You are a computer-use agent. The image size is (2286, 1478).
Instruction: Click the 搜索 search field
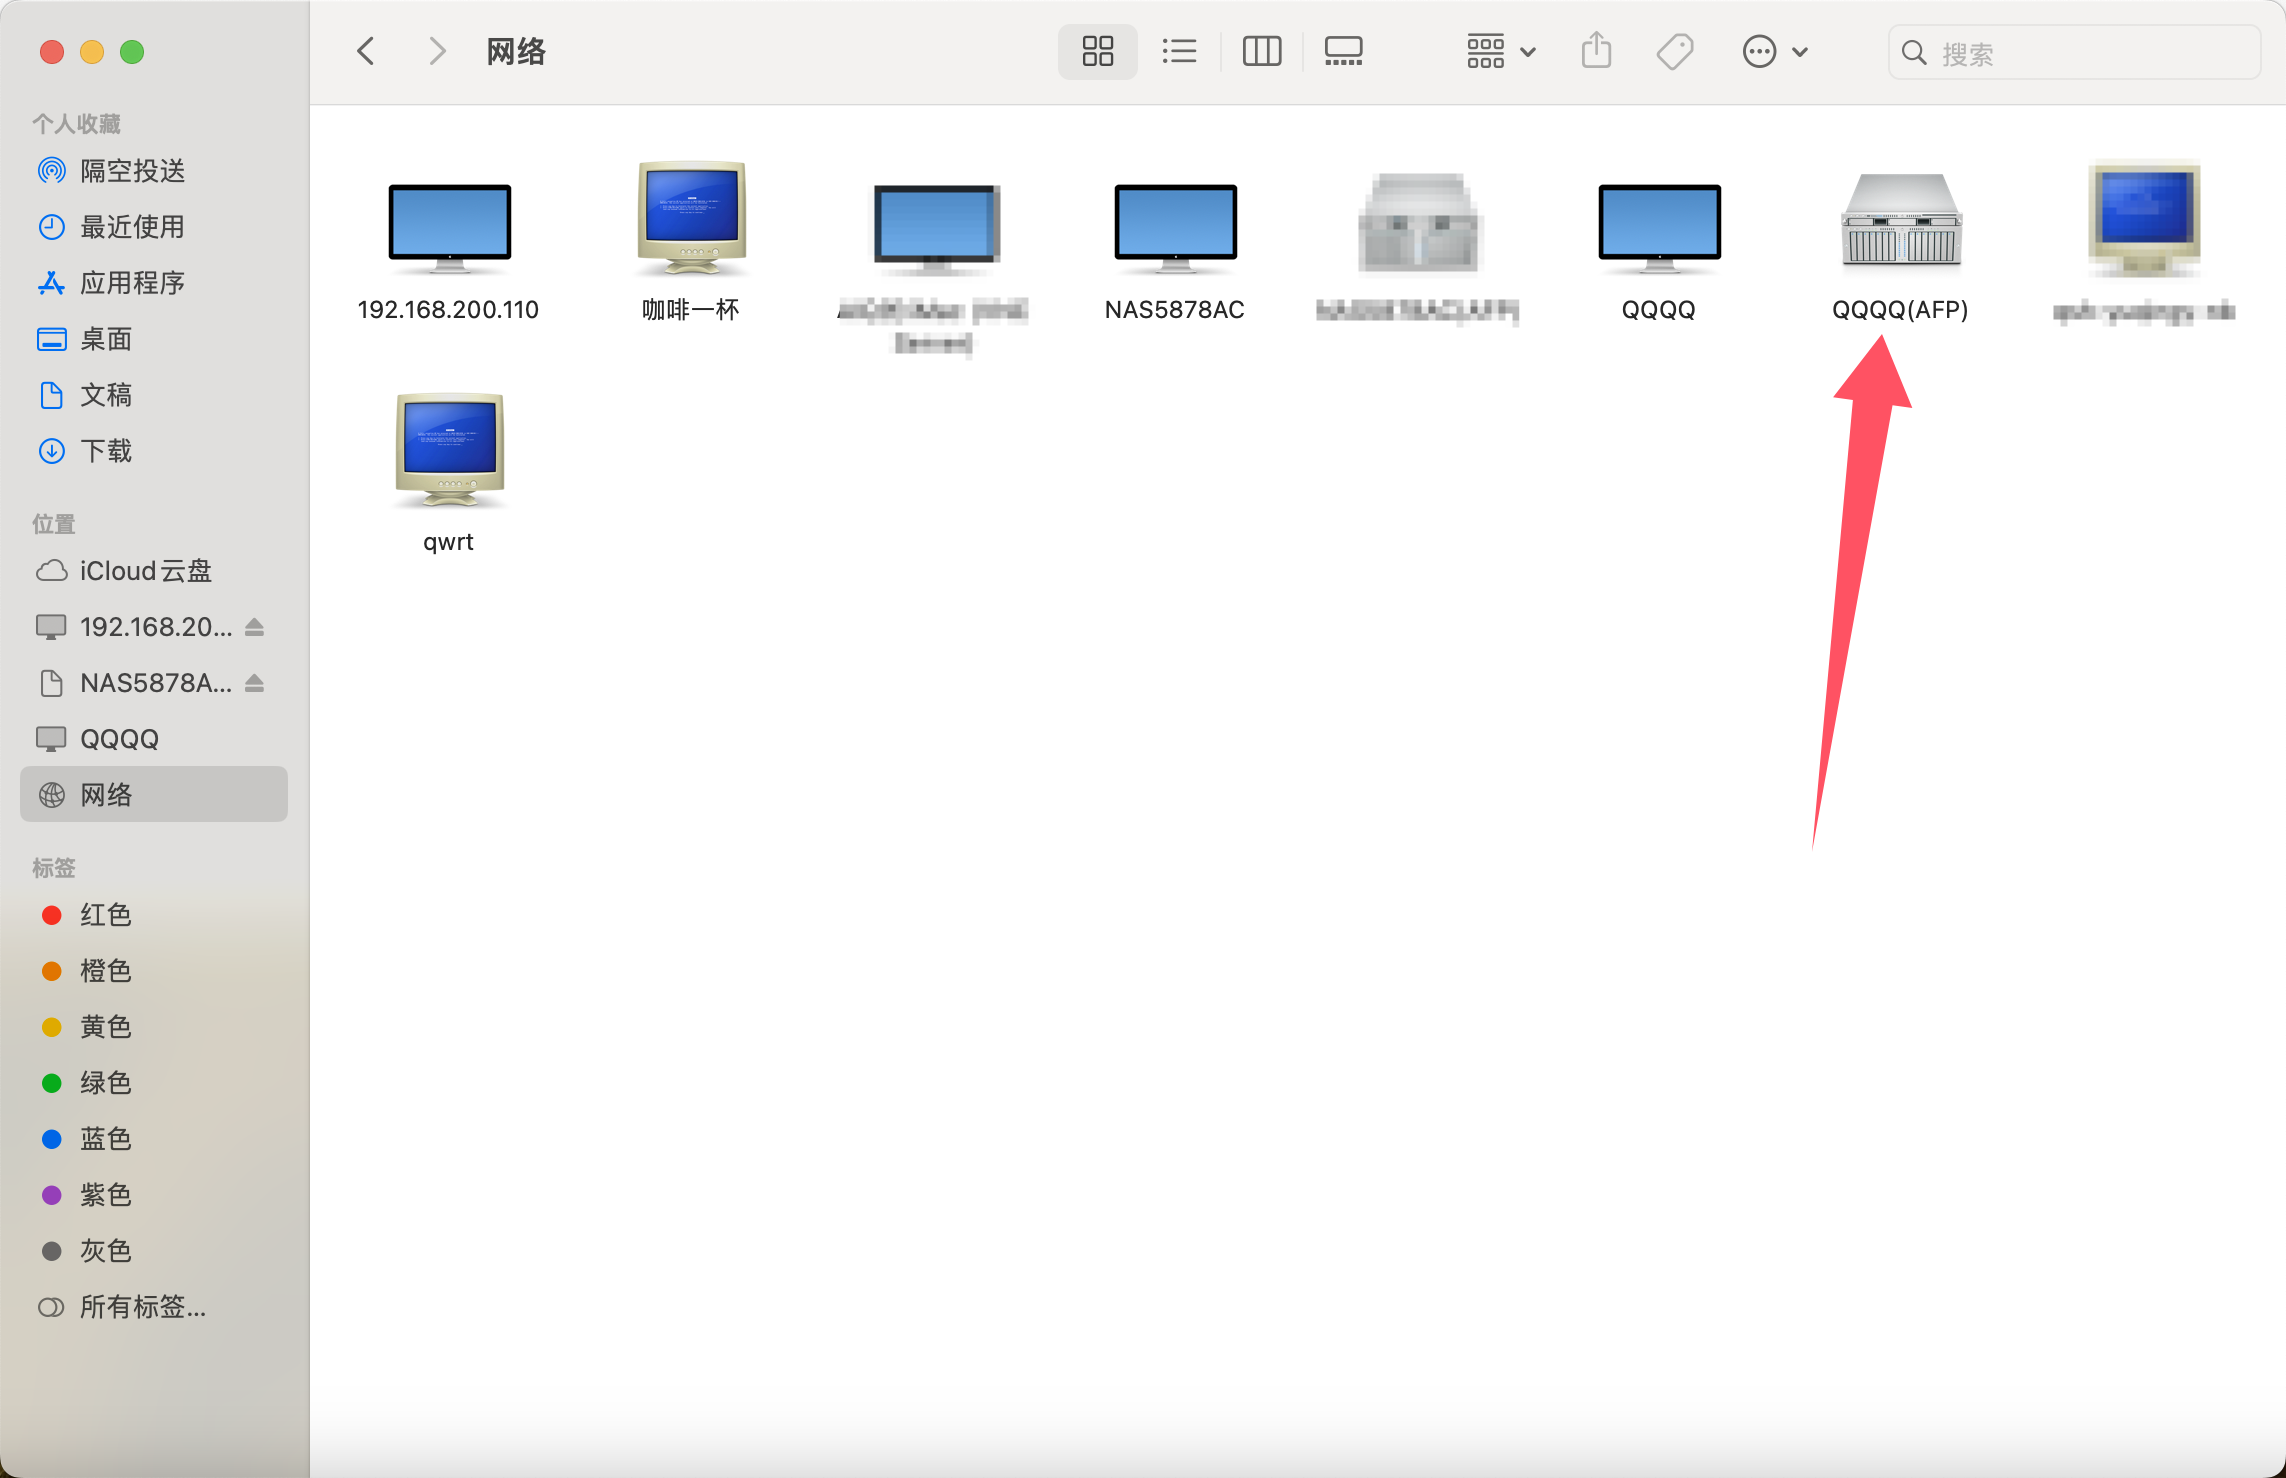(2074, 52)
